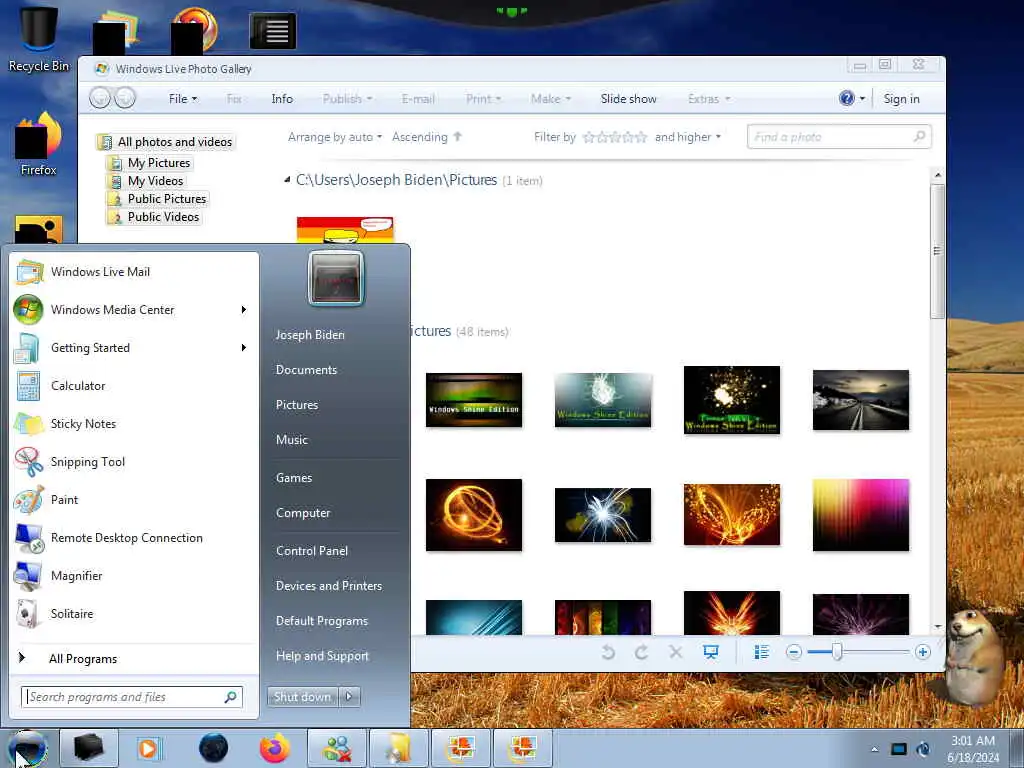Select the dark road photo thumbnail
Viewport: 1024px width, 768px height.
861,400
